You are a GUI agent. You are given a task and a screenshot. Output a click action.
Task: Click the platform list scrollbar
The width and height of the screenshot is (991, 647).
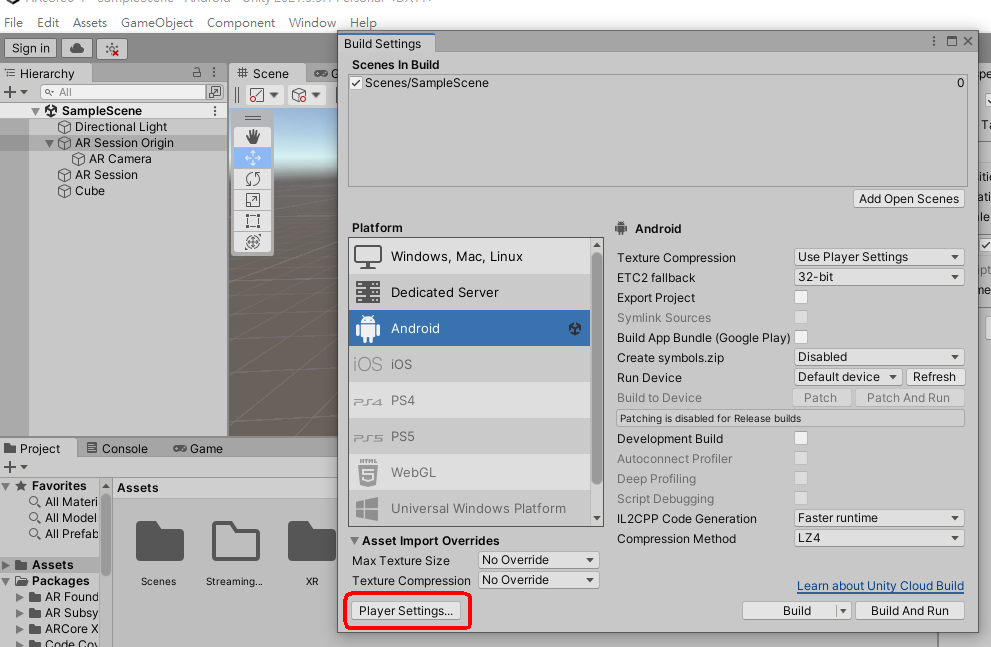[597, 369]
